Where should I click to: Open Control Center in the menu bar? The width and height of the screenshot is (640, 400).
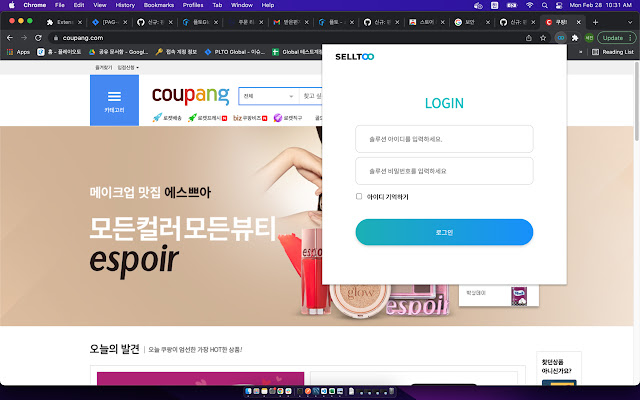[559, 5]
